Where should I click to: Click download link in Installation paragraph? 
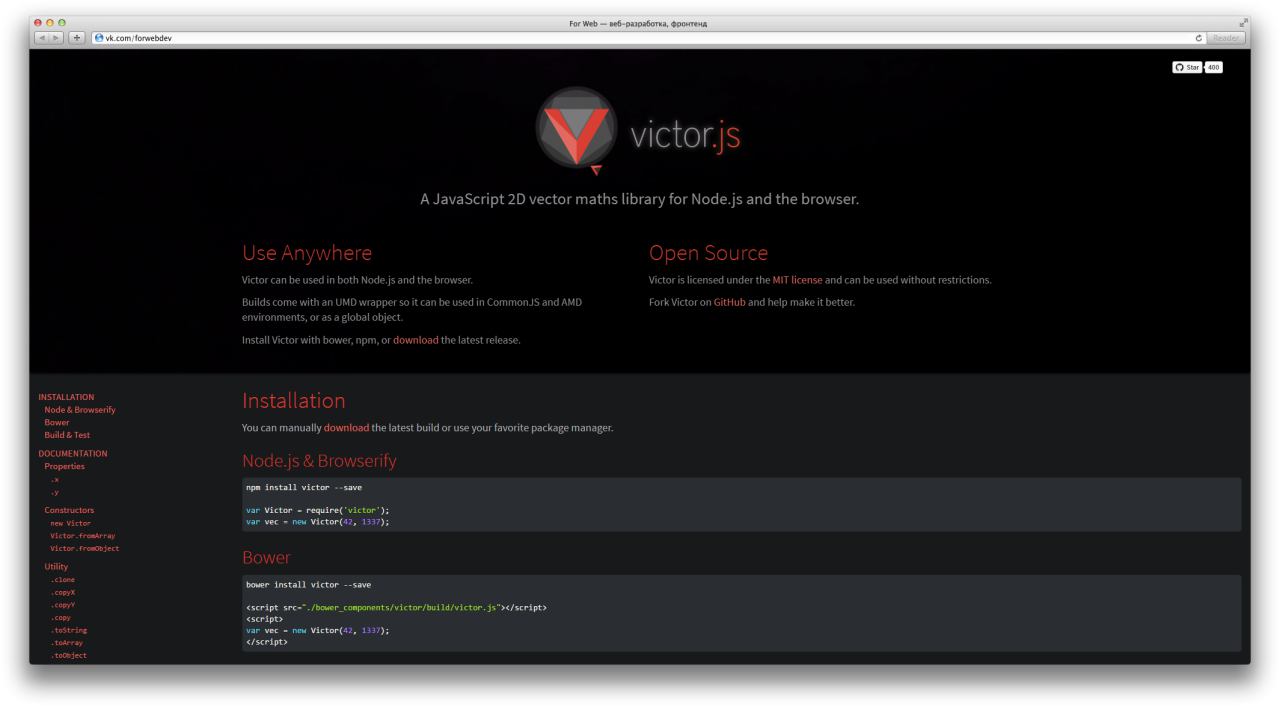tap(346, 428)
